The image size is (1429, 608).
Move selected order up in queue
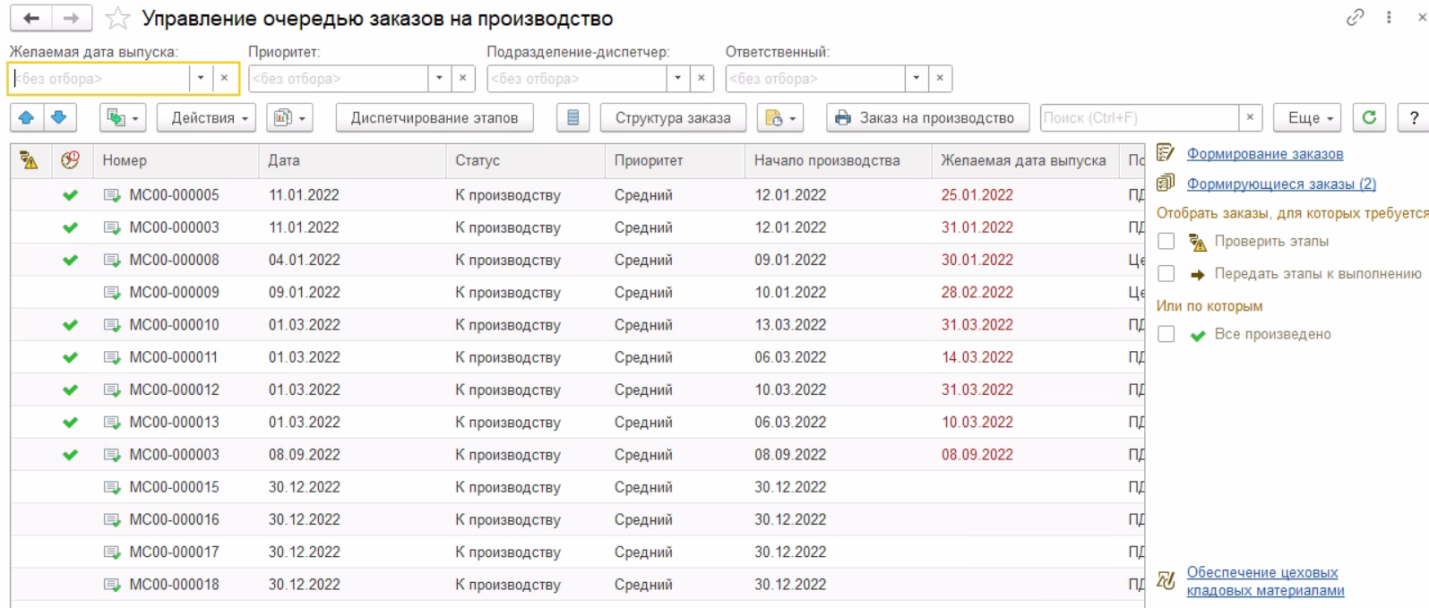[x=27, y=118]
